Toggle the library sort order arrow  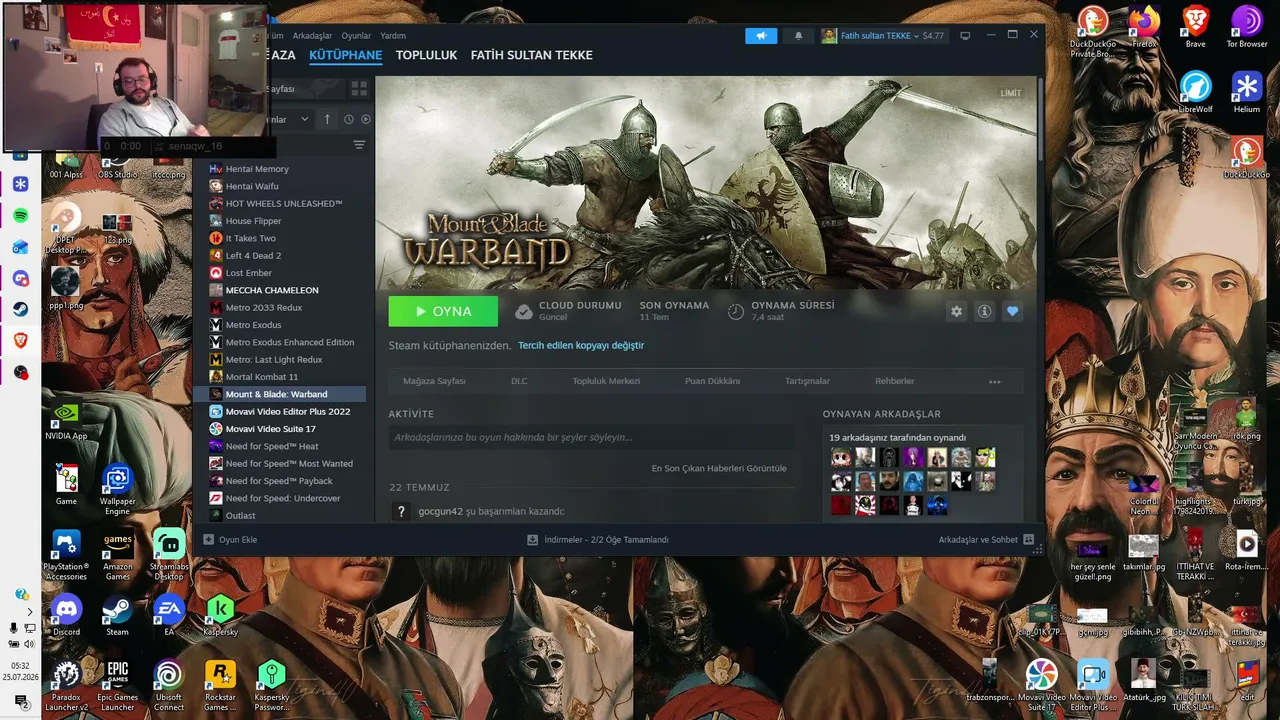(x=327, y=119)
